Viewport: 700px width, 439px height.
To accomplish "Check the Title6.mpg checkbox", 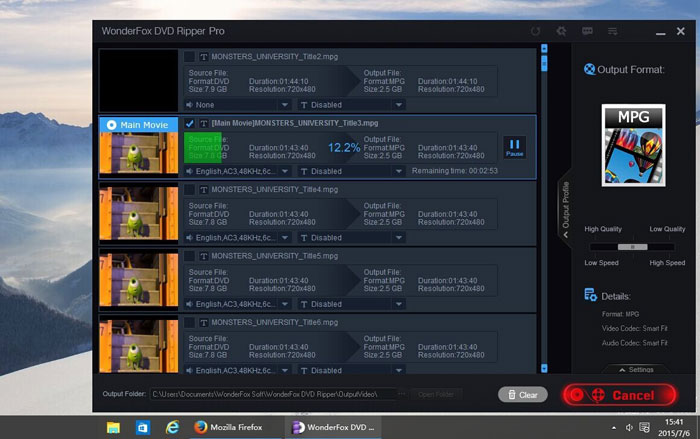I will click(189, 322).
